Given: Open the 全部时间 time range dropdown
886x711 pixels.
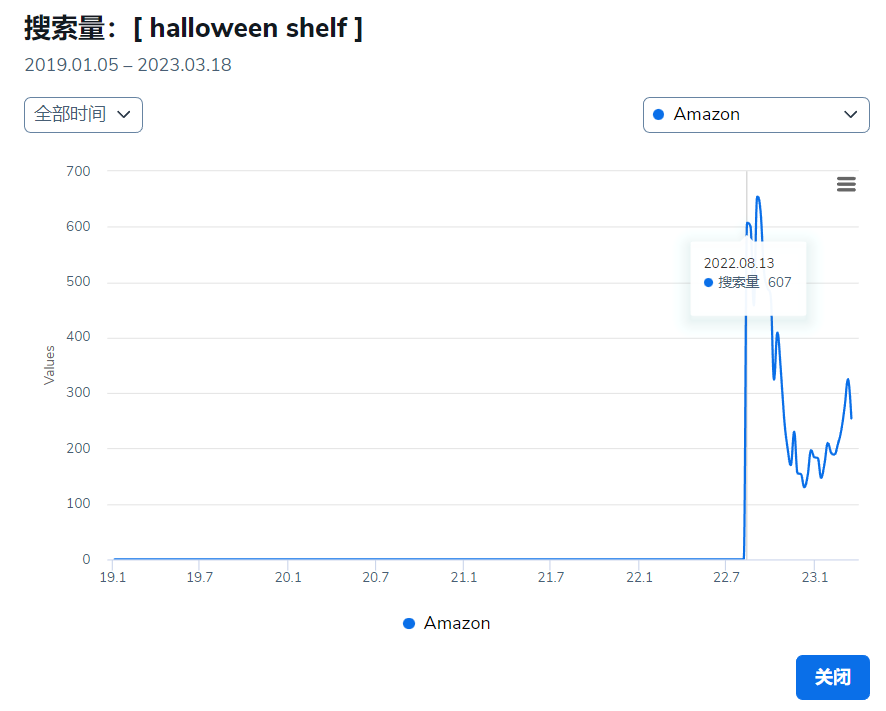Looking at the screenshot, I should click(83, 114).
